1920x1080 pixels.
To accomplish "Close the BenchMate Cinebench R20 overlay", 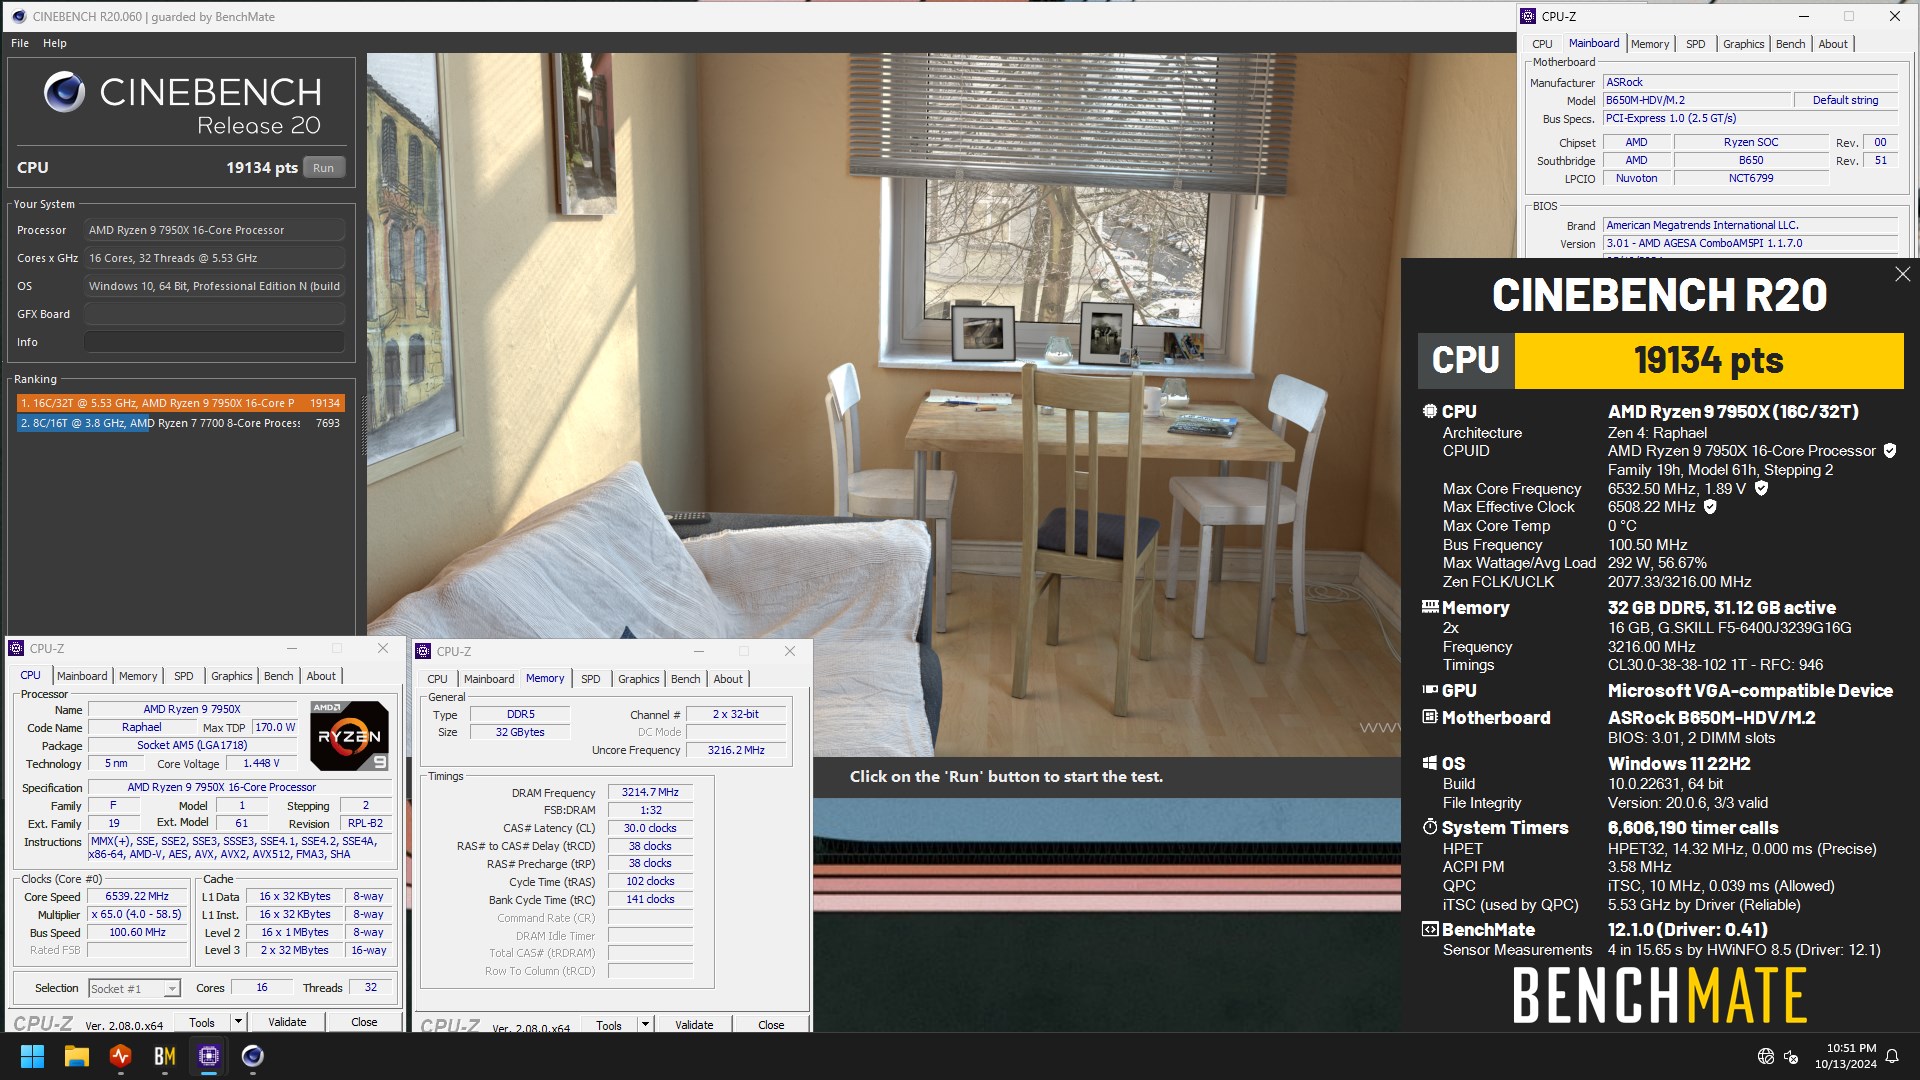I will pyautogui.click(x=1902, y=274).
